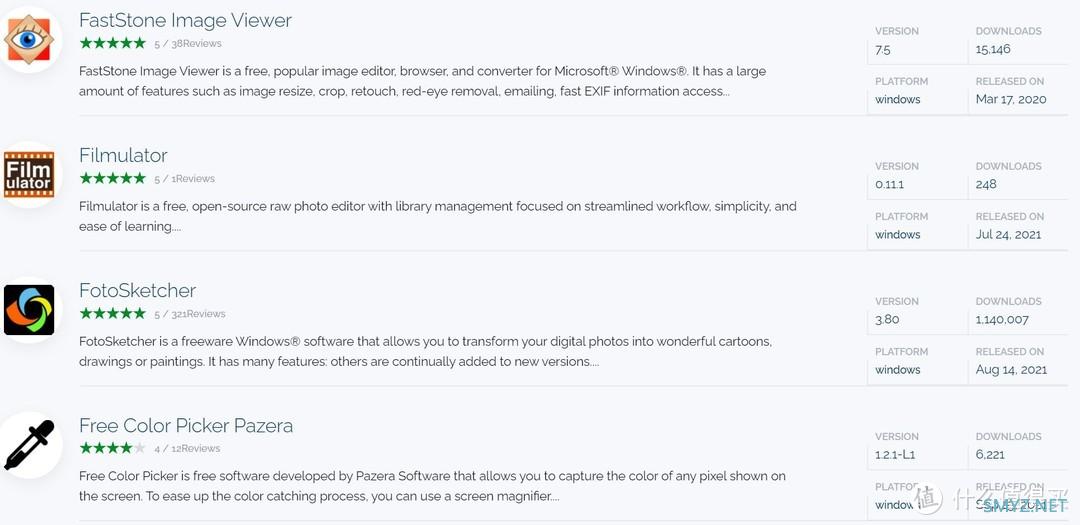Select the FotoSketcher colorful swirl icon

[28, 310]
